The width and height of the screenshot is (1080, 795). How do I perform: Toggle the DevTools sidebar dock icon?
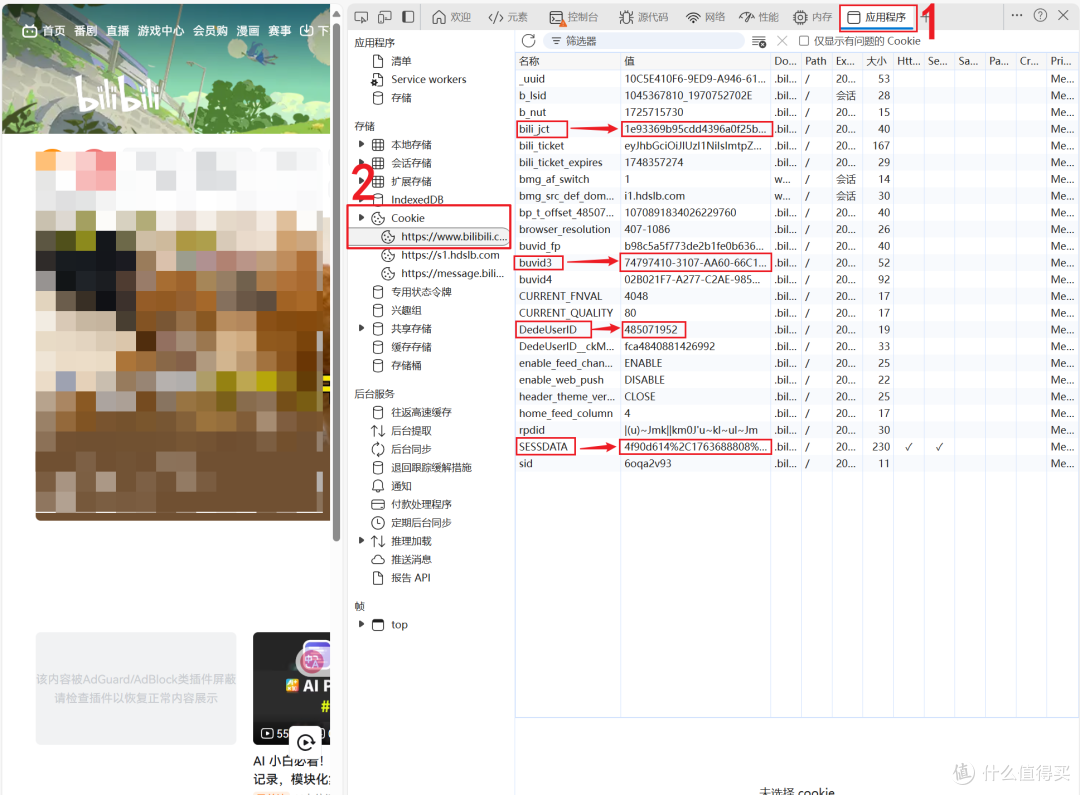click(x=408, y=17)
